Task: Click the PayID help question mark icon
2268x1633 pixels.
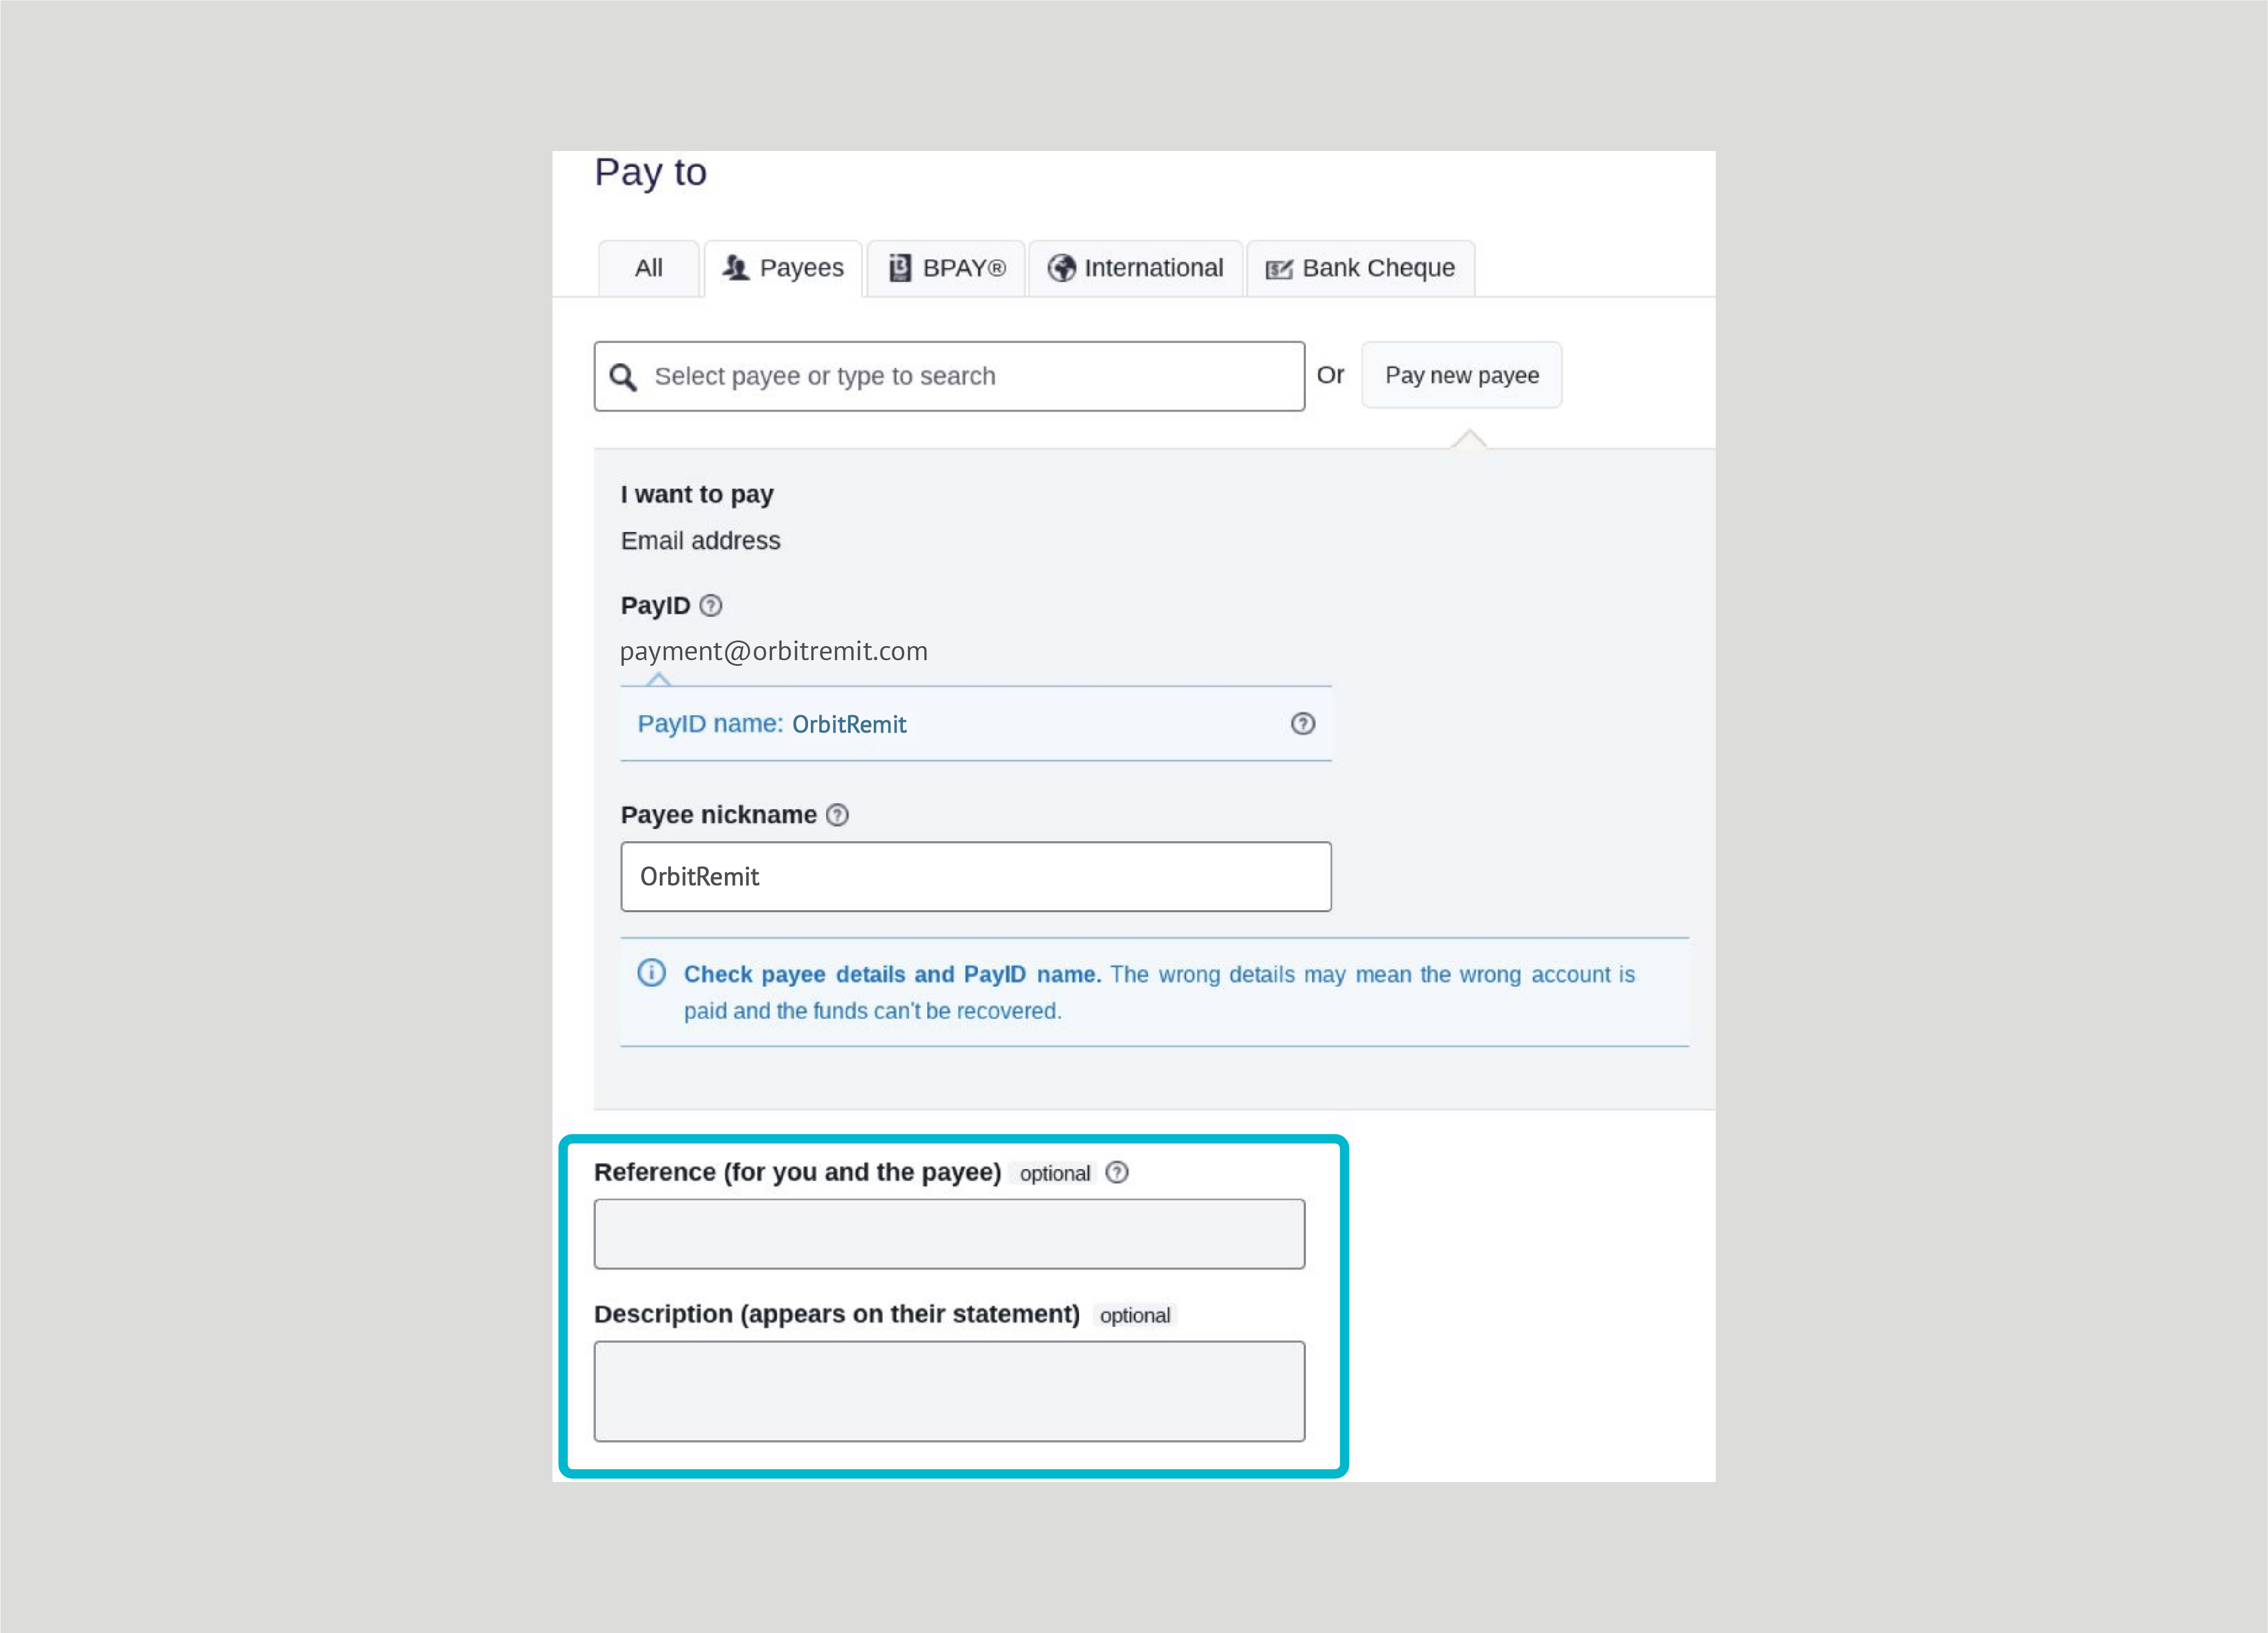Action: (710, 606)
